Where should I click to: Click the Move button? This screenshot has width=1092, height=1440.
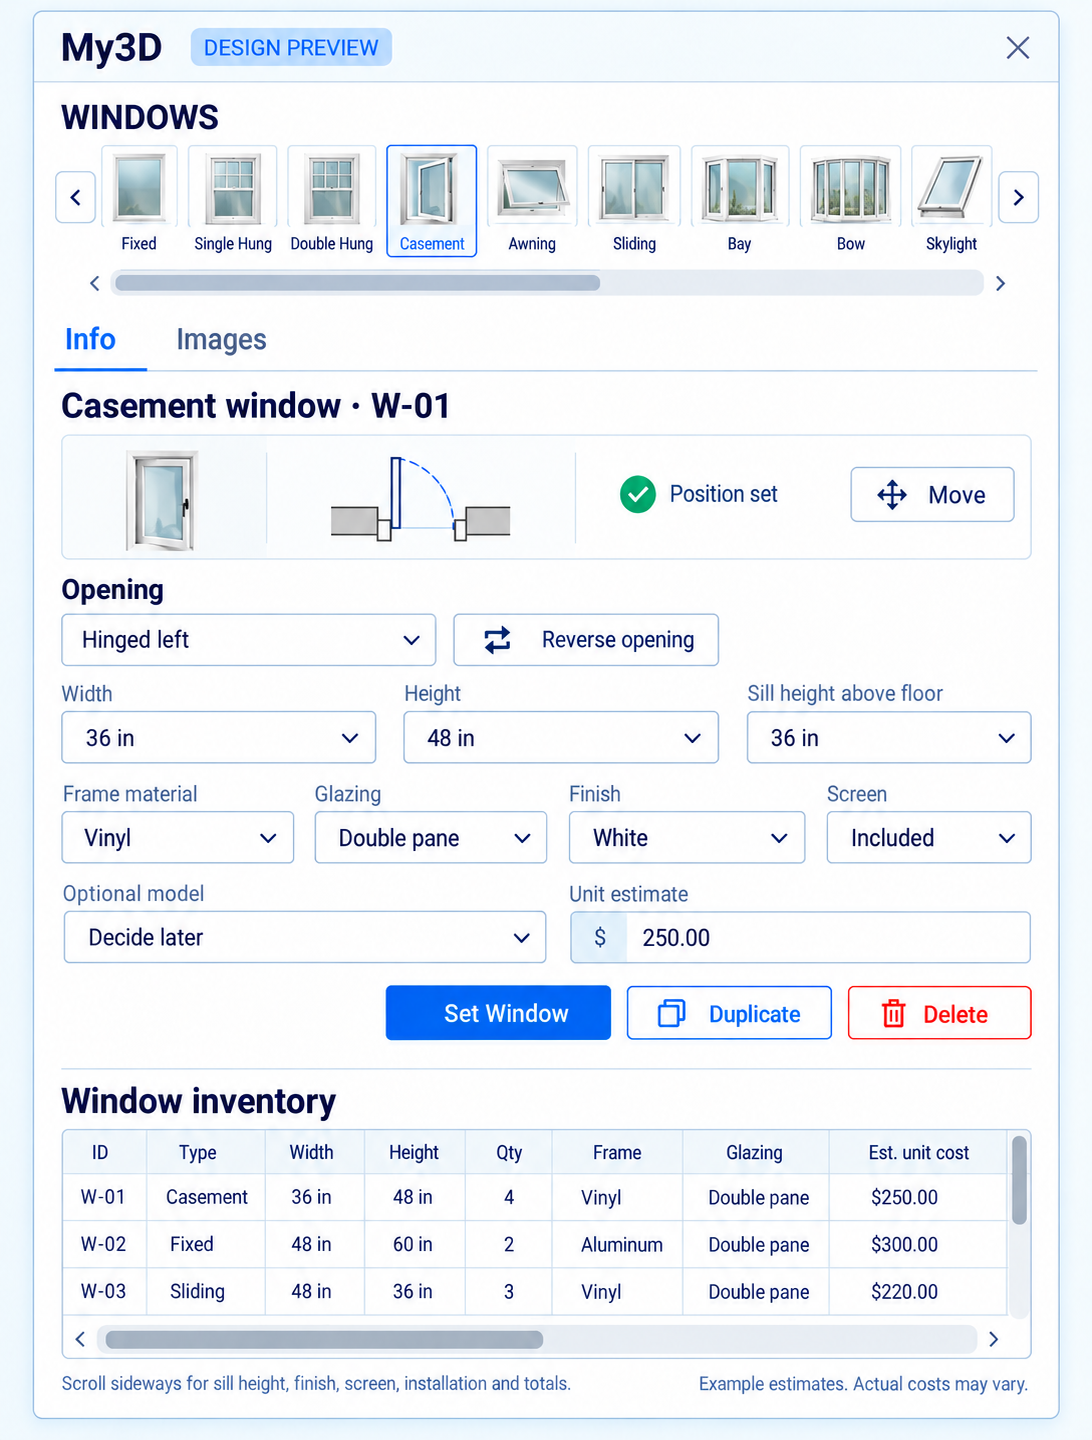point(932,494)
